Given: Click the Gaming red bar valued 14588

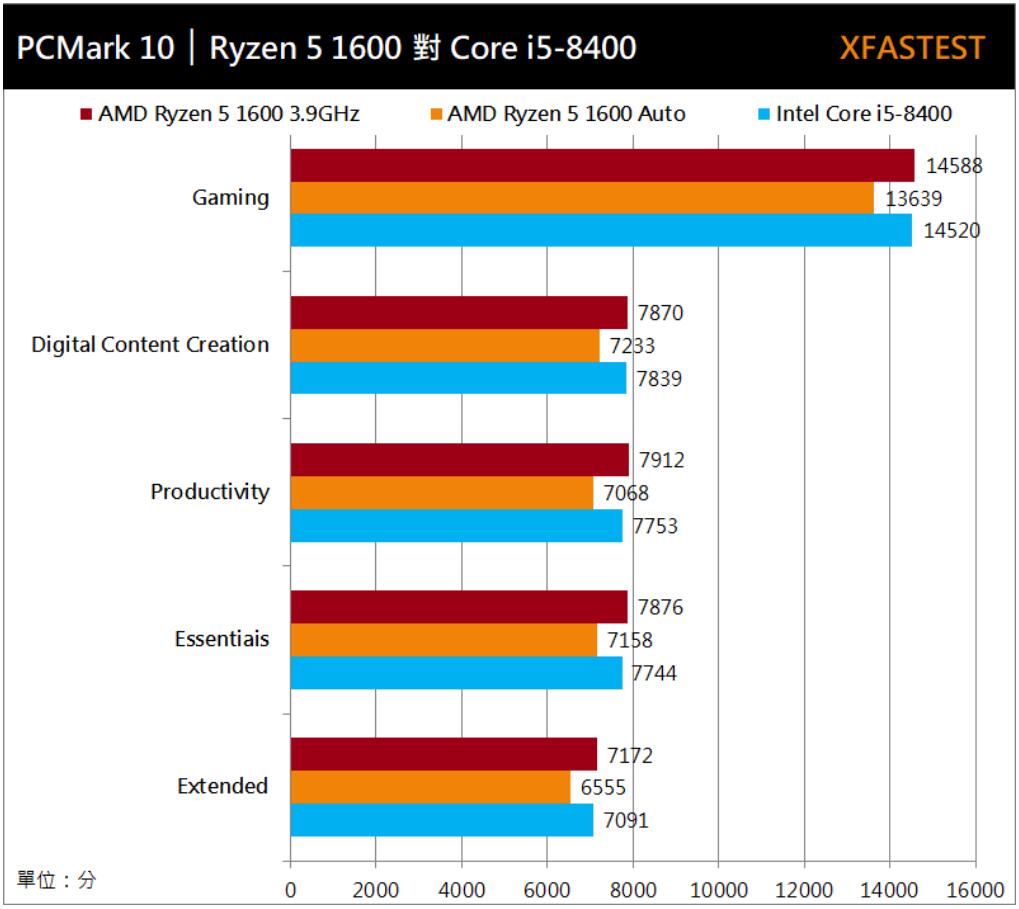Looking at the screenshot, I should pos(602,166).
